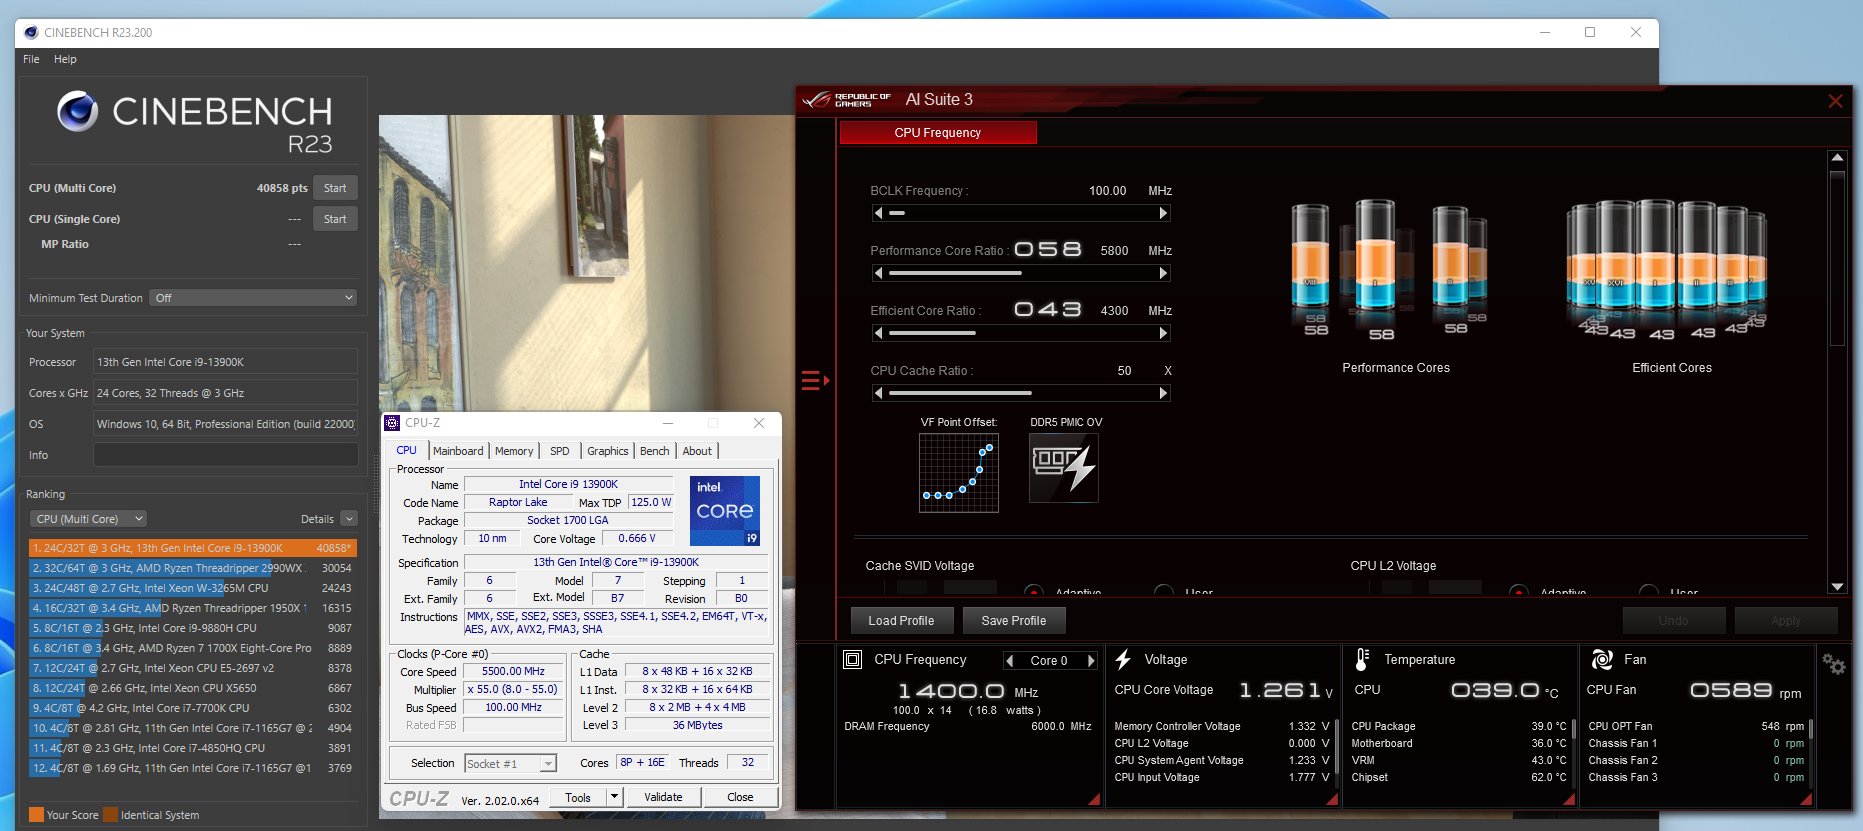1863x831 pixels.
Task: Switch to next core after Core 0
Action: (x=1091, y=661)
